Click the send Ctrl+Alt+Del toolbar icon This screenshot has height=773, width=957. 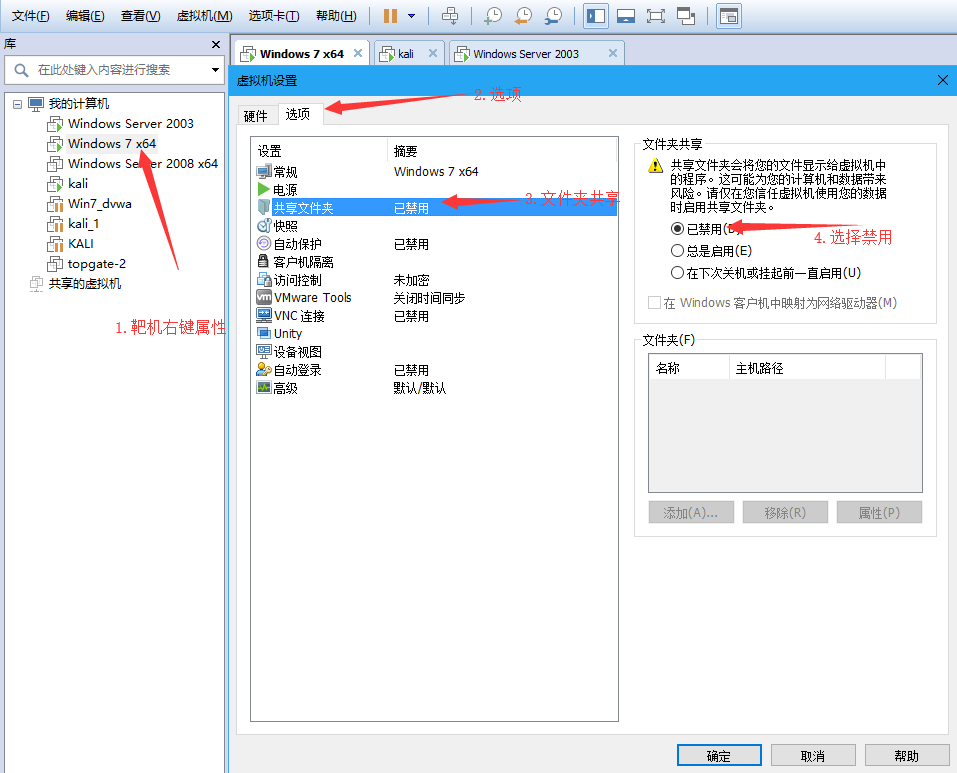[450, 16]
